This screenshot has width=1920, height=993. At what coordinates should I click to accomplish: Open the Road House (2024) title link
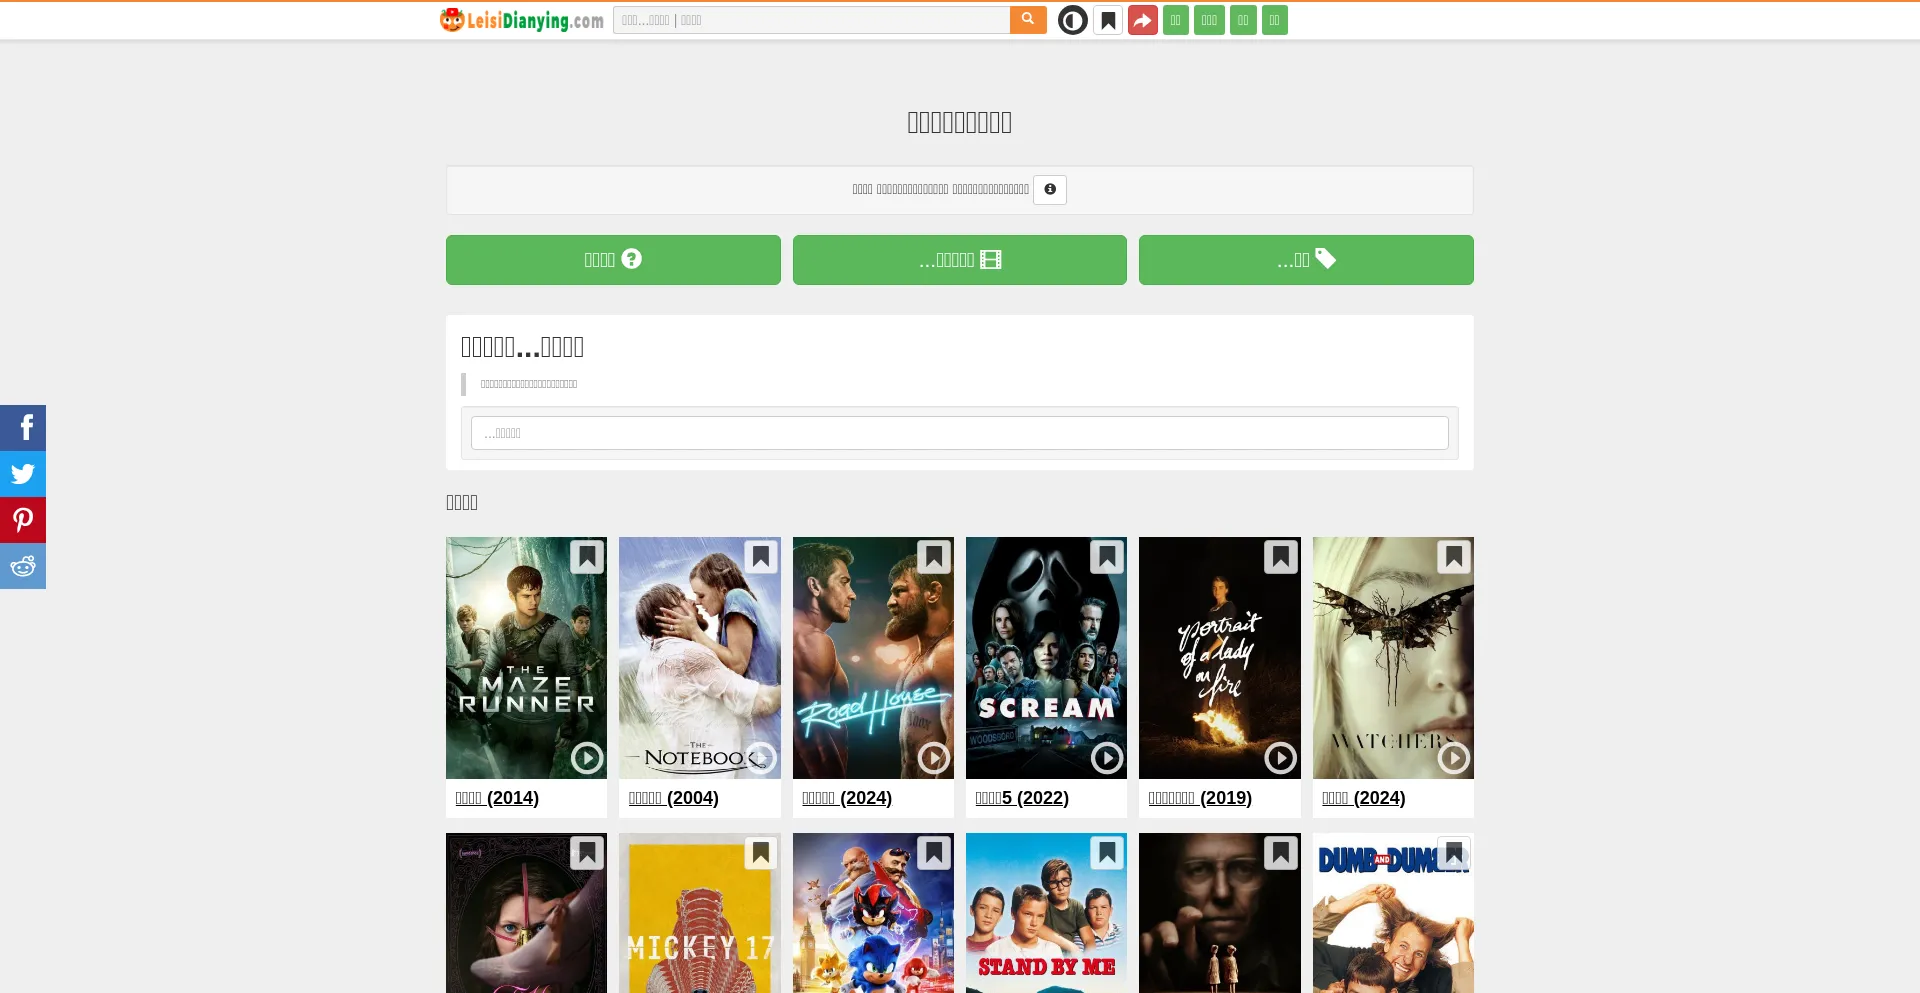click(847, 798)
